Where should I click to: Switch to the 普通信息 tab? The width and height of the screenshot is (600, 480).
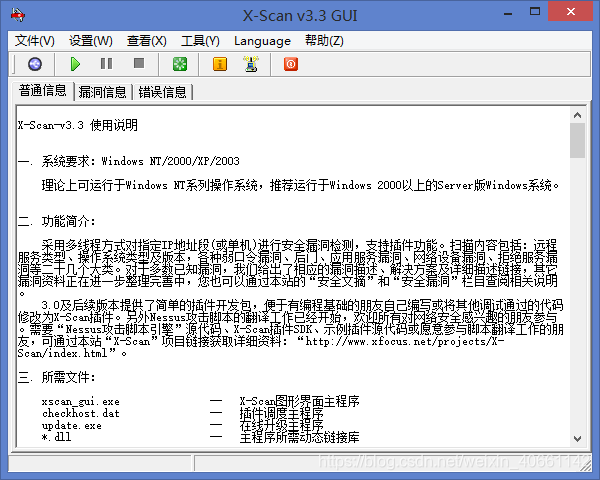(42, 91)
